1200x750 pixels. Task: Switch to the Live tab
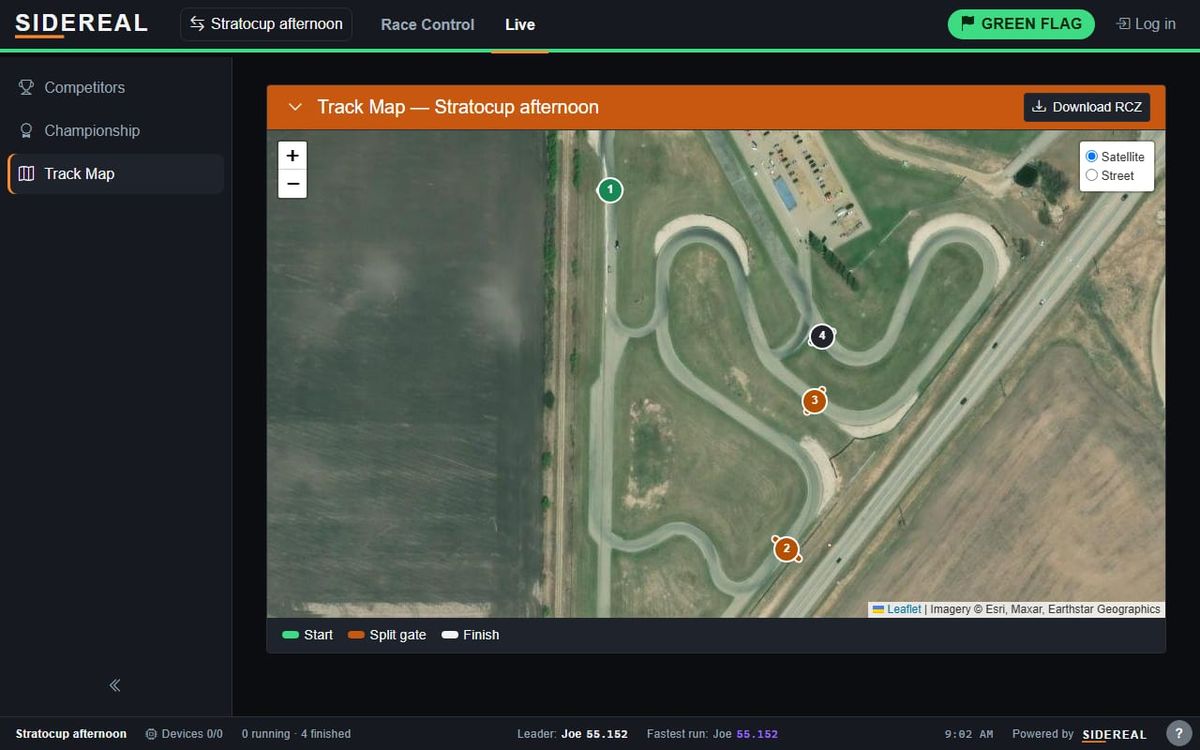click(x=520, y=24)
